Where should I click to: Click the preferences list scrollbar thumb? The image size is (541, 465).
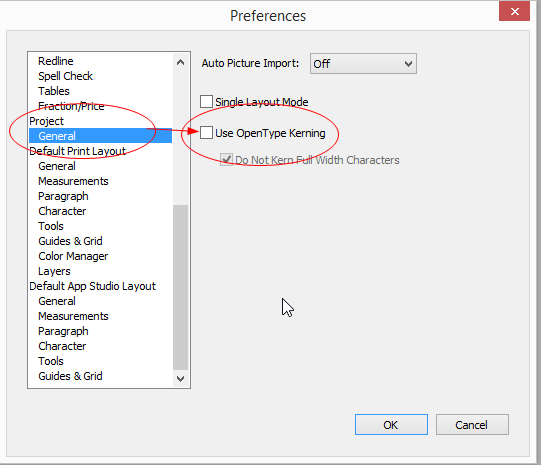(180, 287)
